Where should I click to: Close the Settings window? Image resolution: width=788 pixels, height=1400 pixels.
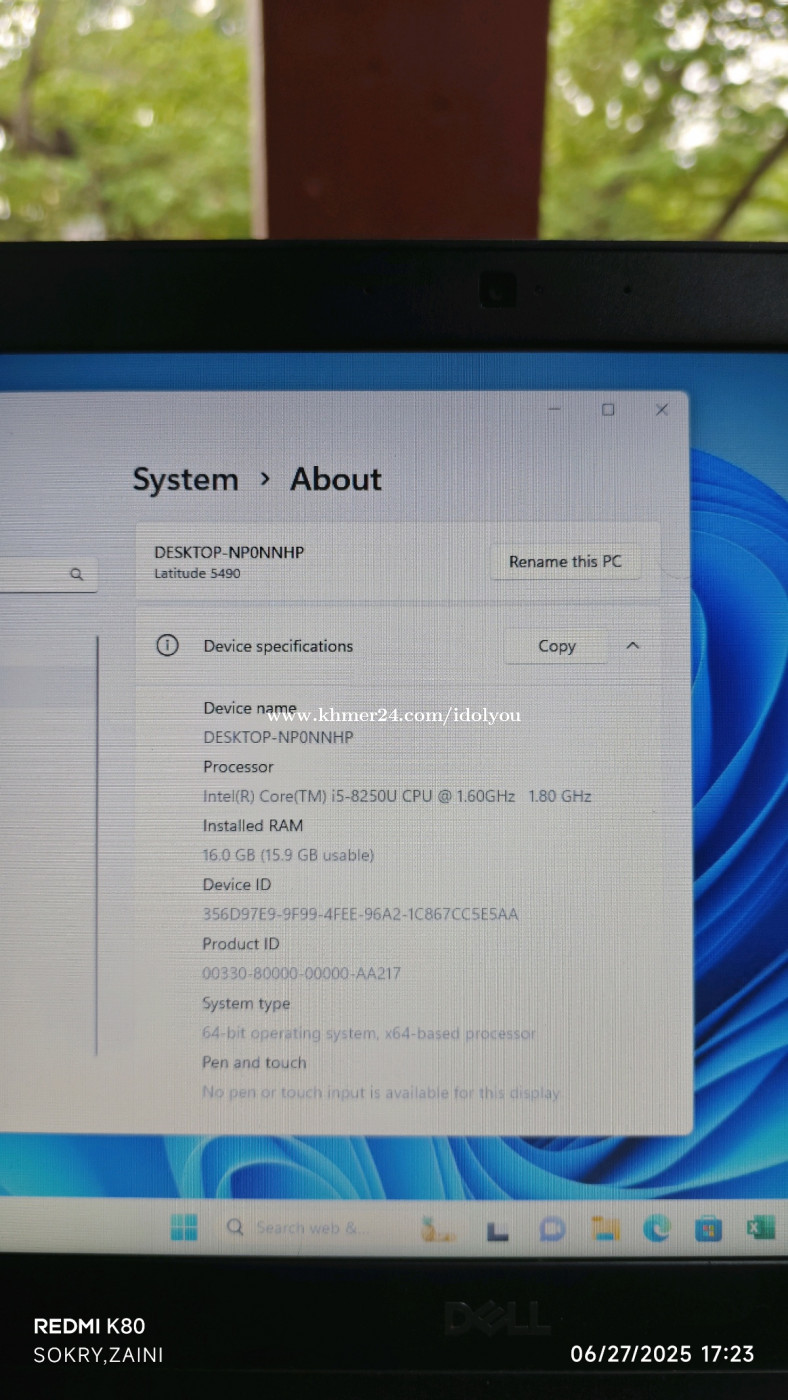(x=661, y=409)
